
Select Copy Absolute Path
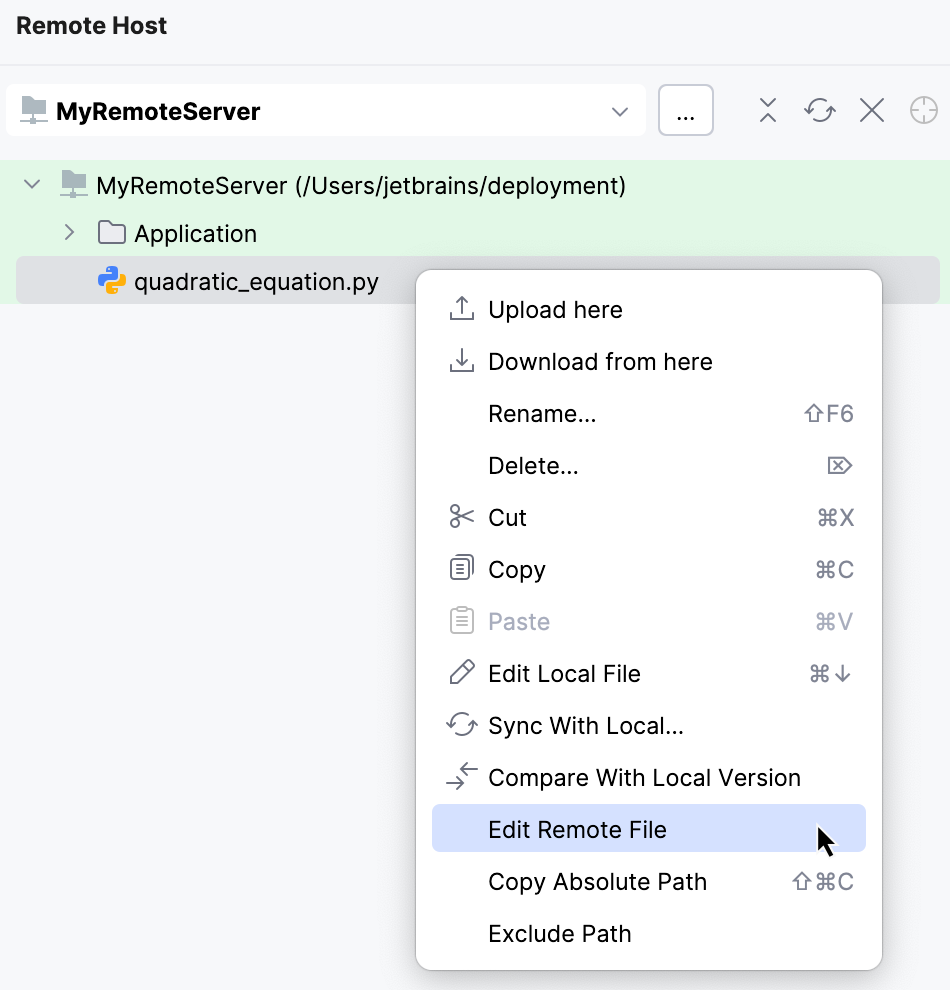597,881
